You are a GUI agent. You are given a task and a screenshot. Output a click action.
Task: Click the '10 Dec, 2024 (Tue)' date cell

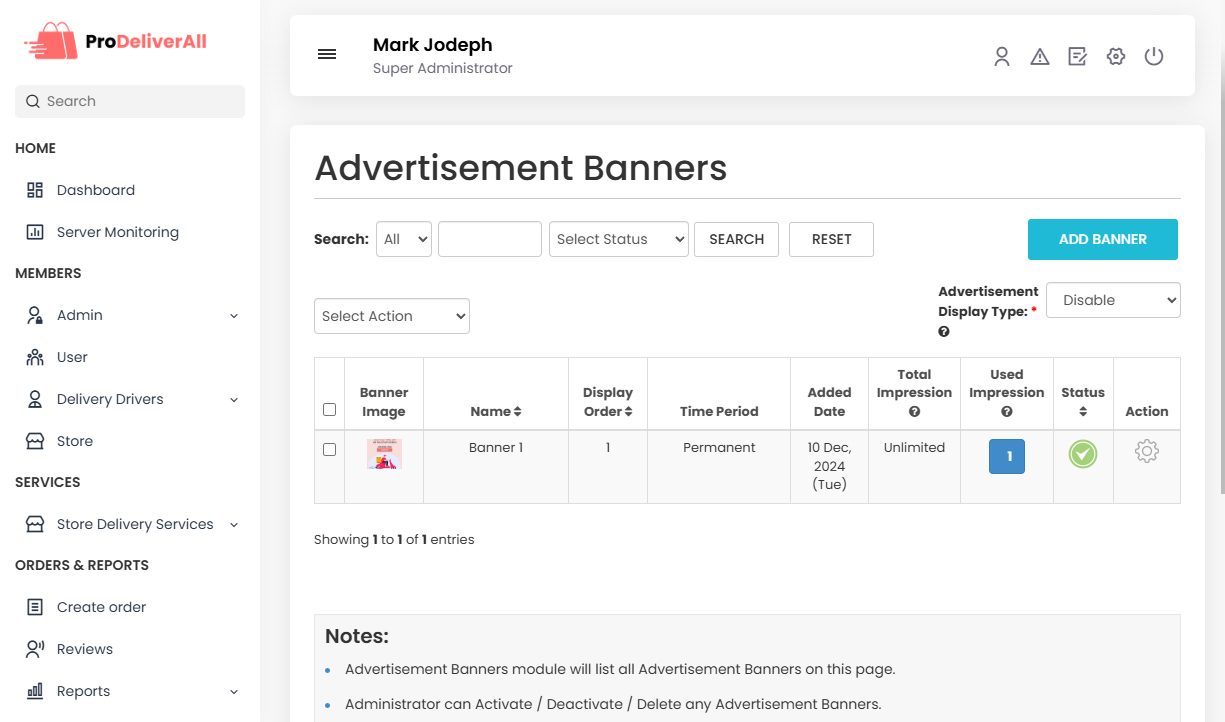(x=829, y=466)
